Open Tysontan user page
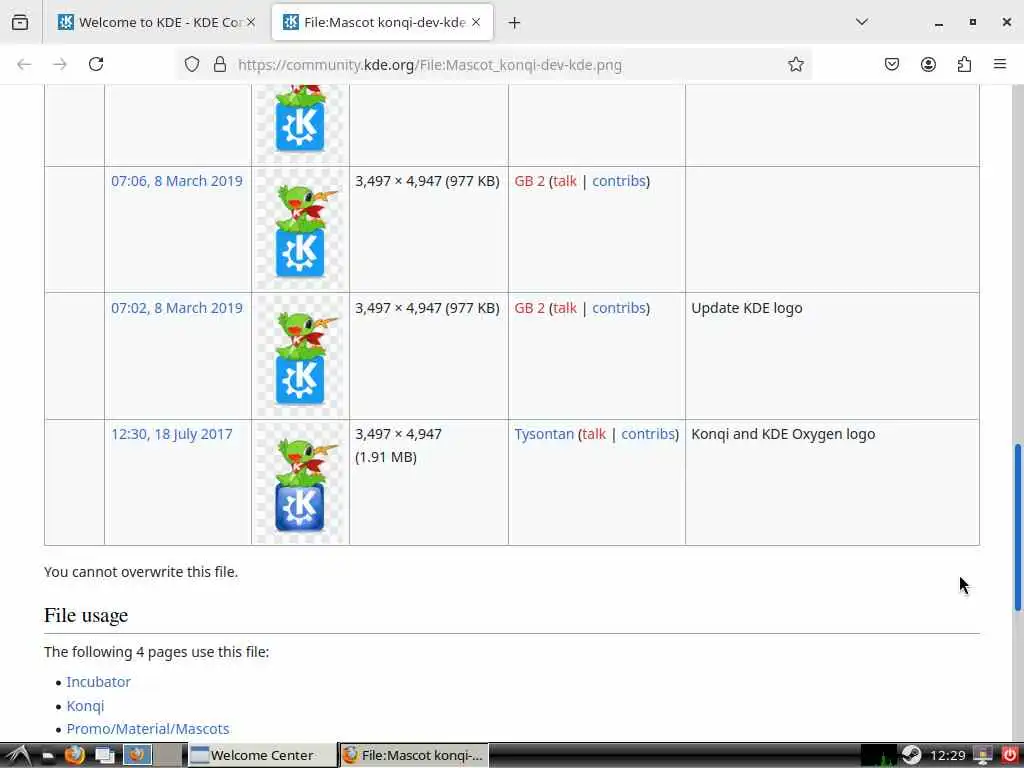The image size is (1024, 768). [544, 434]
